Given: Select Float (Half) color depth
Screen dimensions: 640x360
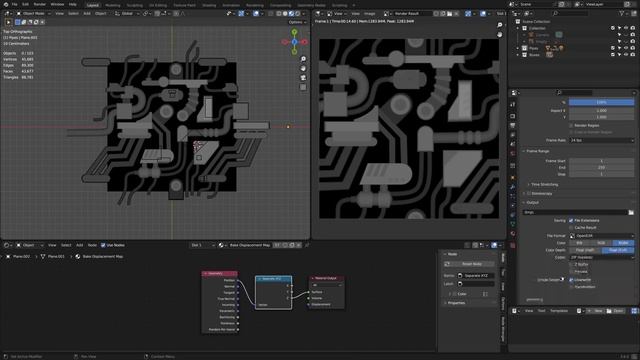Looking at the screenshot, I should (x=585, y=250).
